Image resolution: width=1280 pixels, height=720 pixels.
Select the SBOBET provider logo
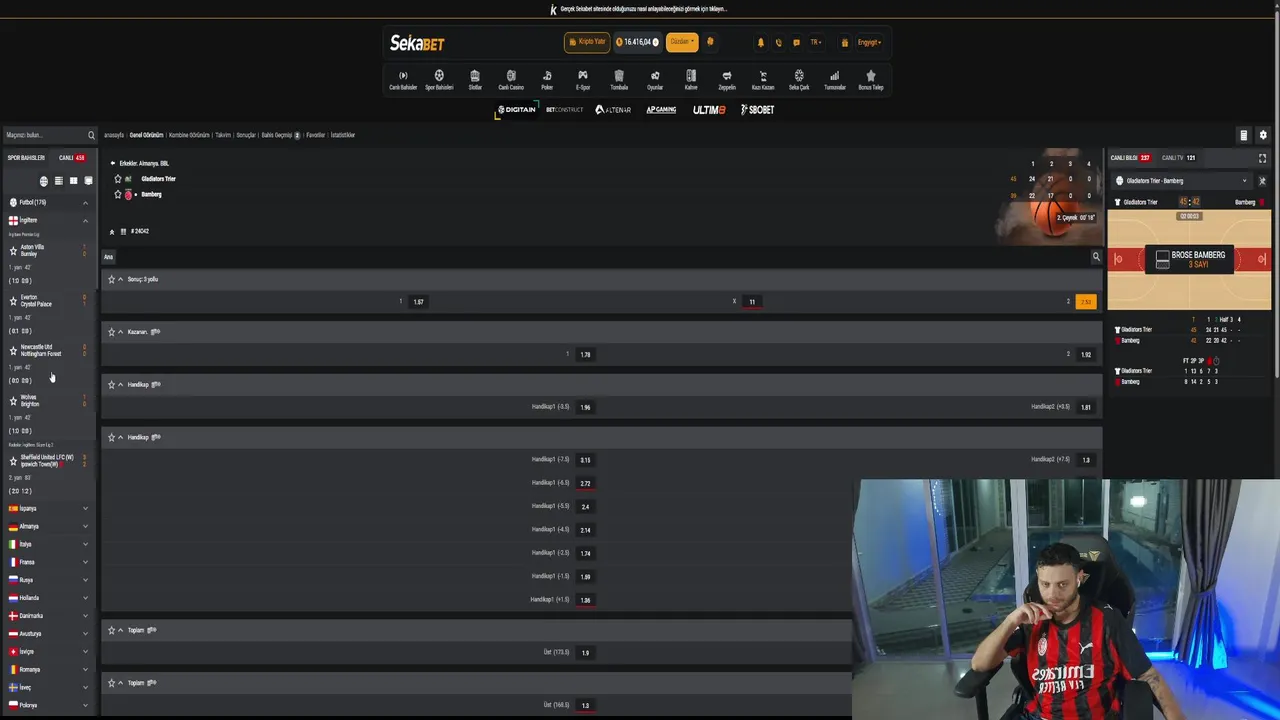757,110
